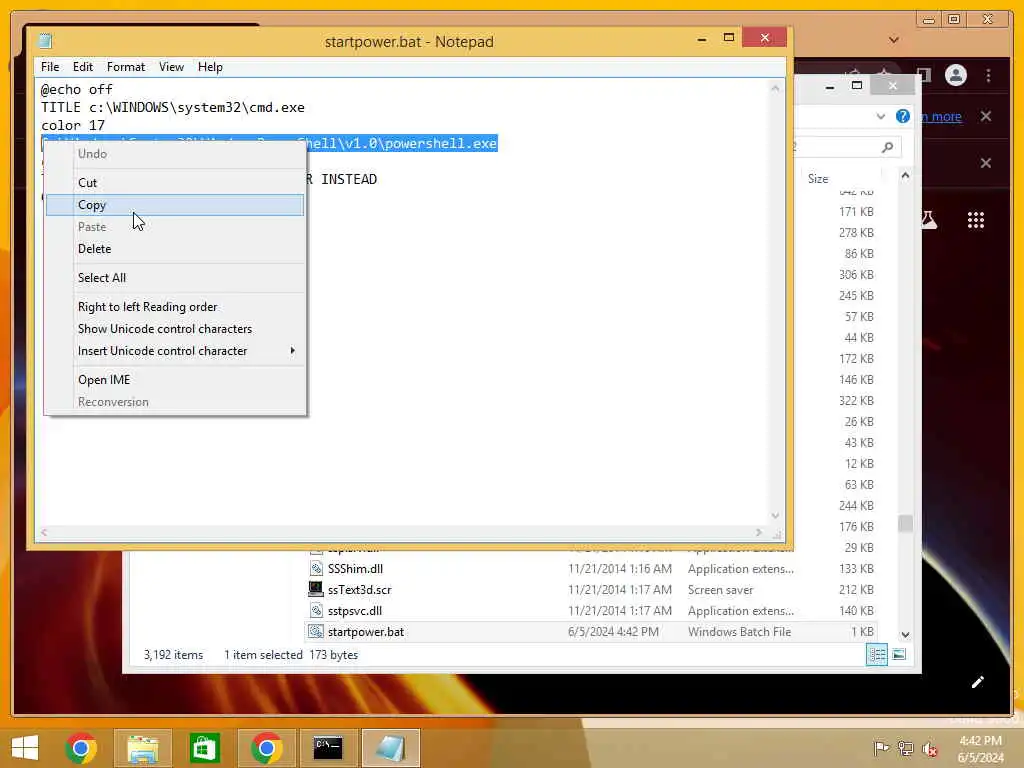Viewport: 1024px width, 768px height.
Task: Sort by the Size column header
Action: pos(818,179)
